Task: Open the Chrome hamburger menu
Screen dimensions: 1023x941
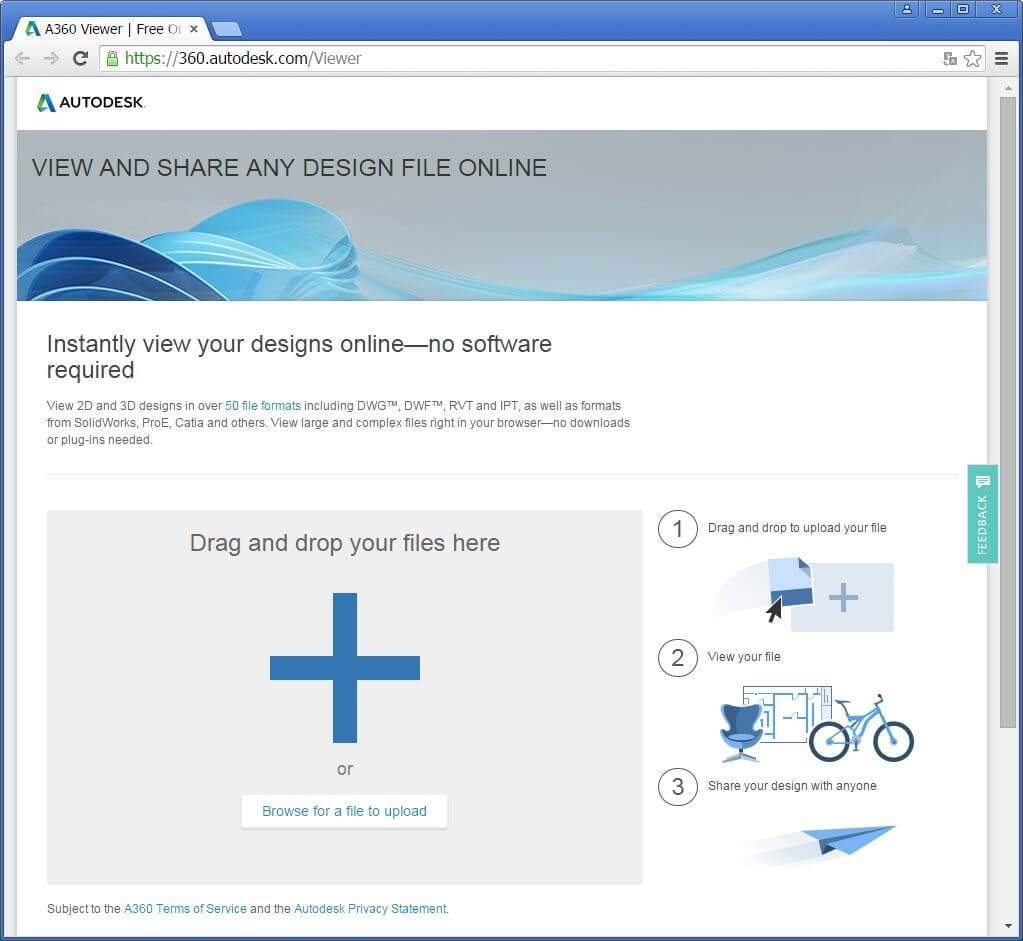Action: [x=1001, y=59]
